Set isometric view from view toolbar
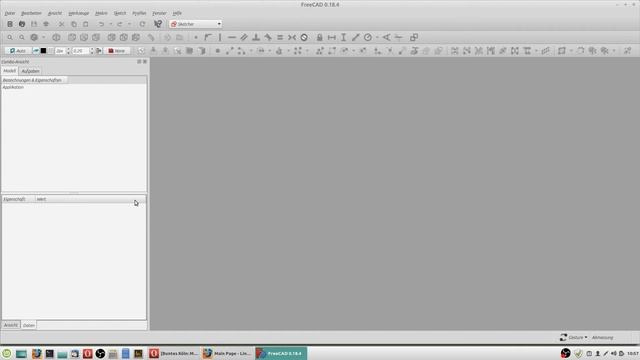This screenshot has height=360, width=640. [56, 38]
